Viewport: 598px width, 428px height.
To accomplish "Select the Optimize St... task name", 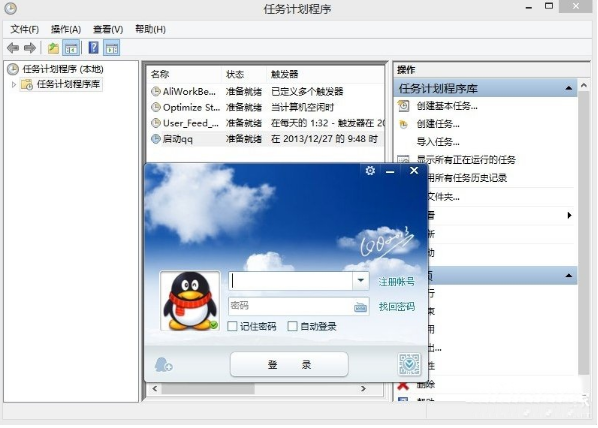I will (x=191, y=108).
